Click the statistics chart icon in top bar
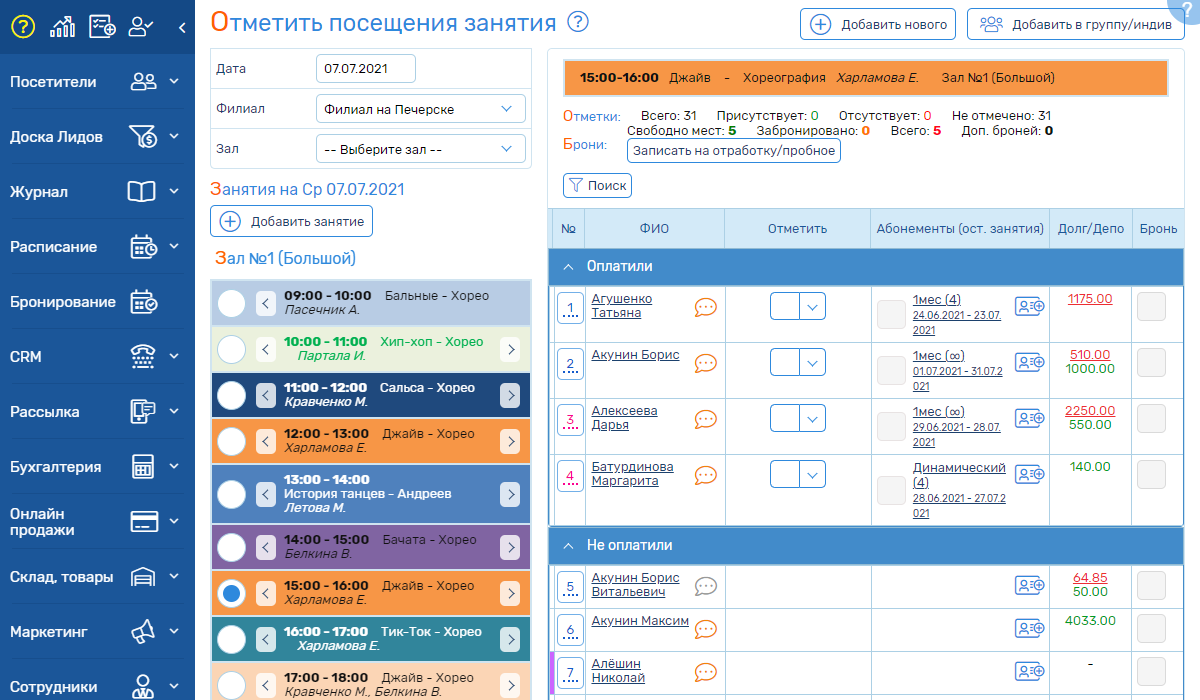 (63, 27)
